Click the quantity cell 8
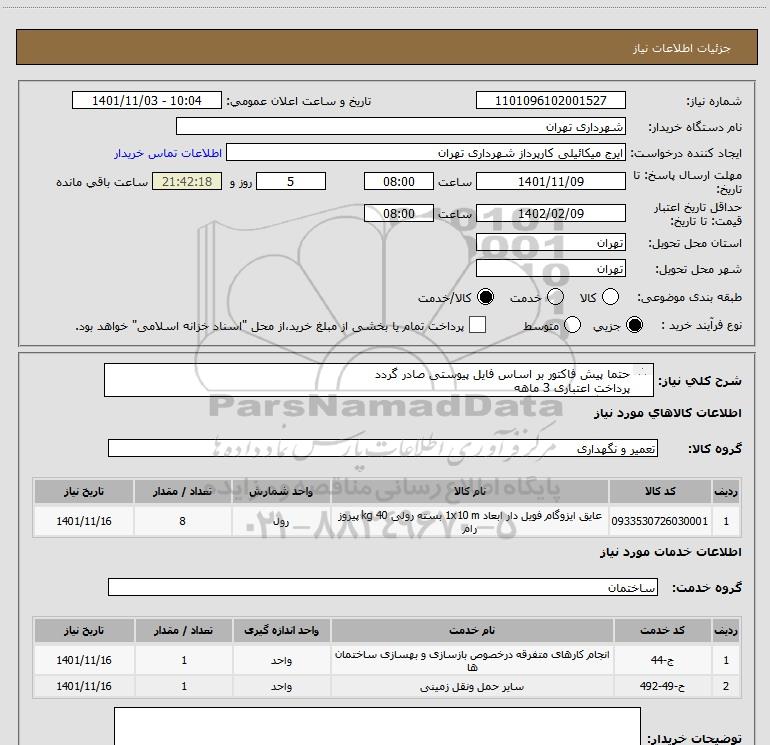 pos(182,521)
